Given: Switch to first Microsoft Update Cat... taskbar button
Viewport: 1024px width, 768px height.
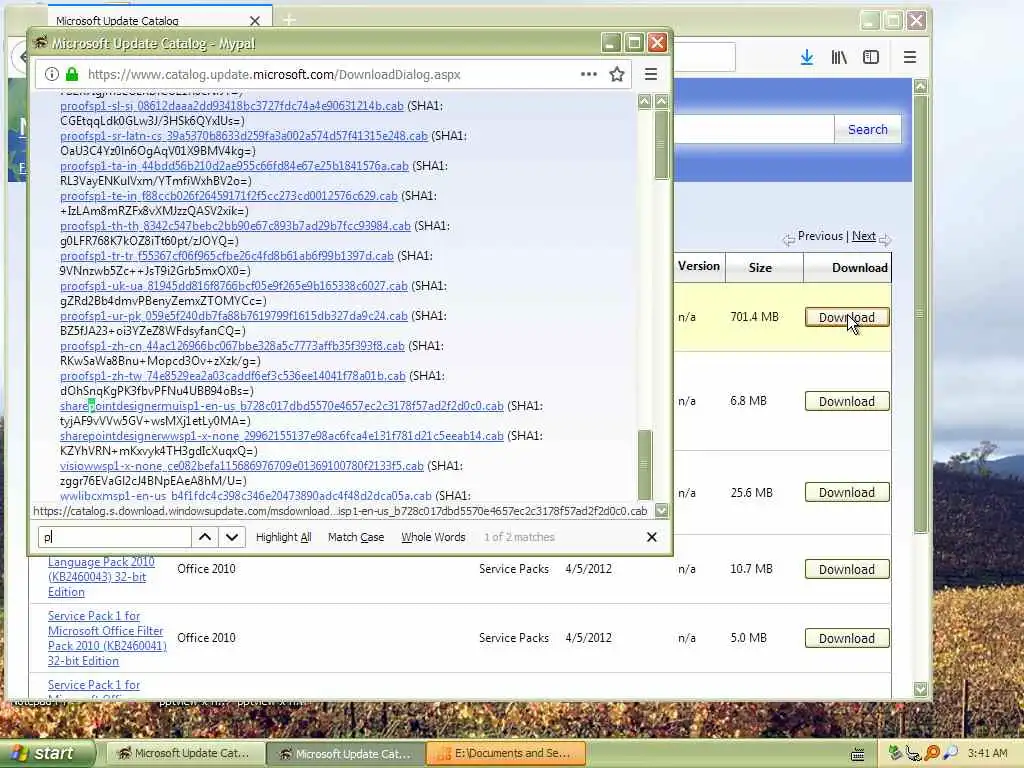Looking at the screenshot, I should point(184,754).
